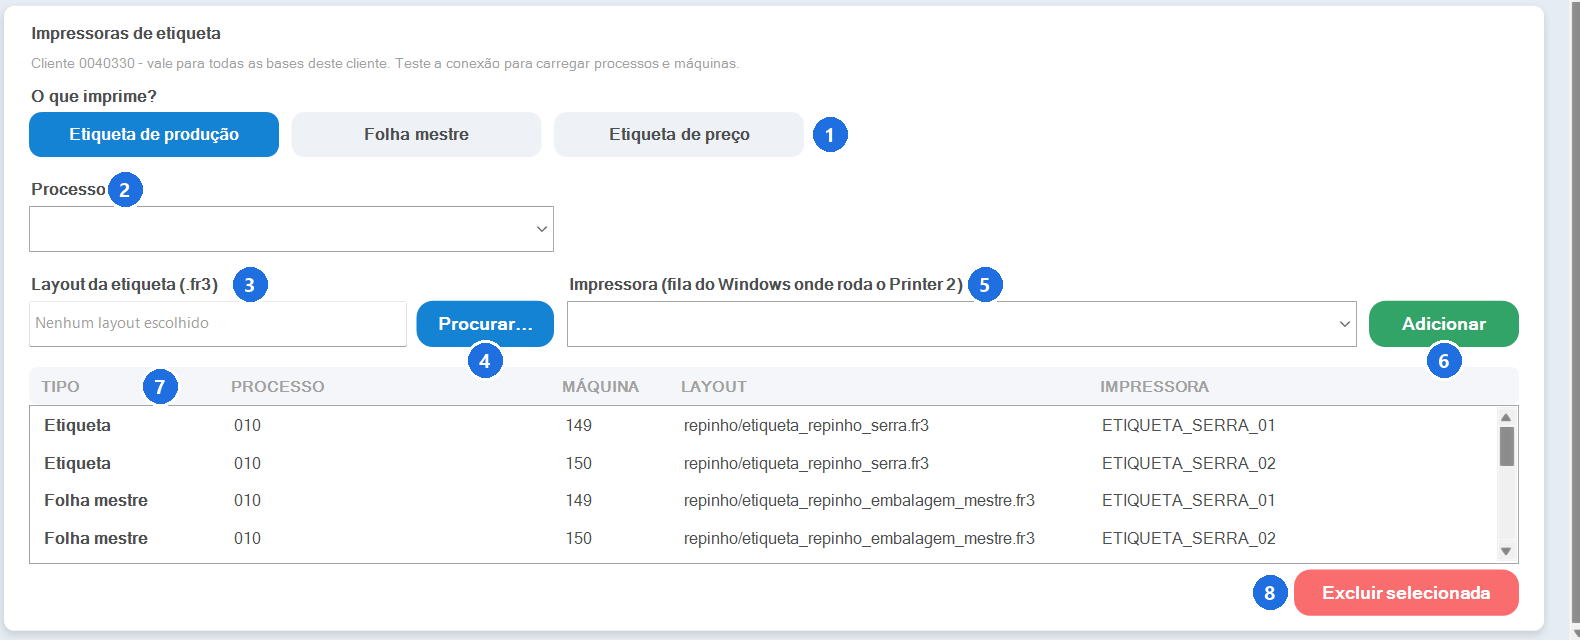1580x640 pixels.
Task: Select Etiqueta row with máquina 149
Action: point(763,425)
